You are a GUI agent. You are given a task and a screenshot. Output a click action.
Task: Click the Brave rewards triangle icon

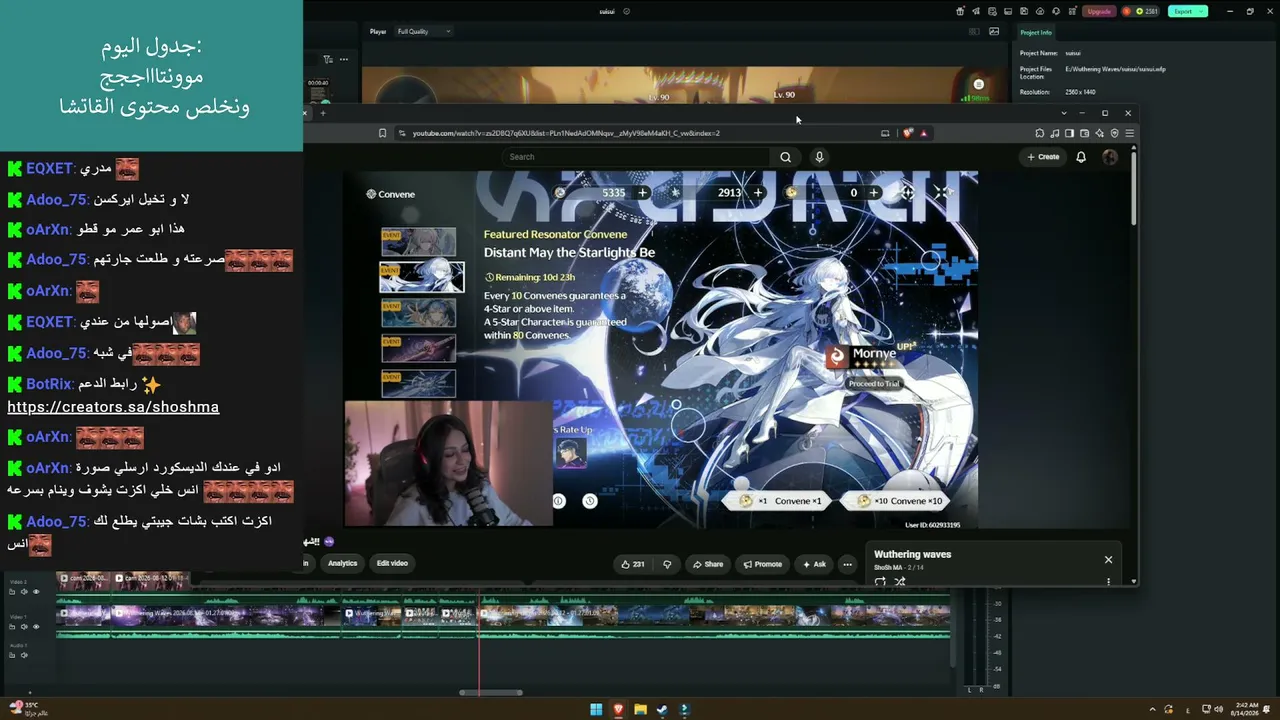923,133
